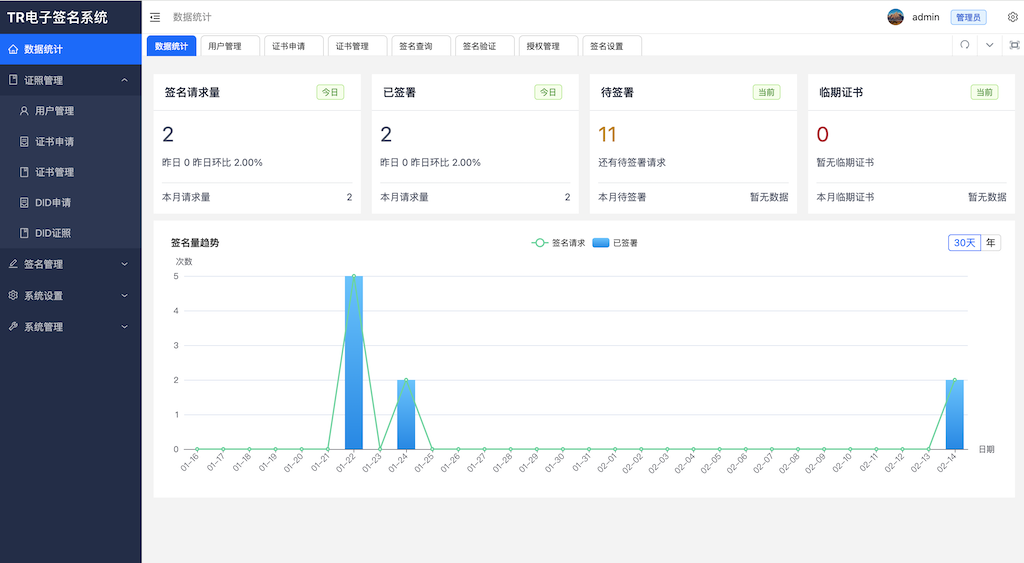
Task: Click the 系统管理 wrench icon
Action: (13, 327)
